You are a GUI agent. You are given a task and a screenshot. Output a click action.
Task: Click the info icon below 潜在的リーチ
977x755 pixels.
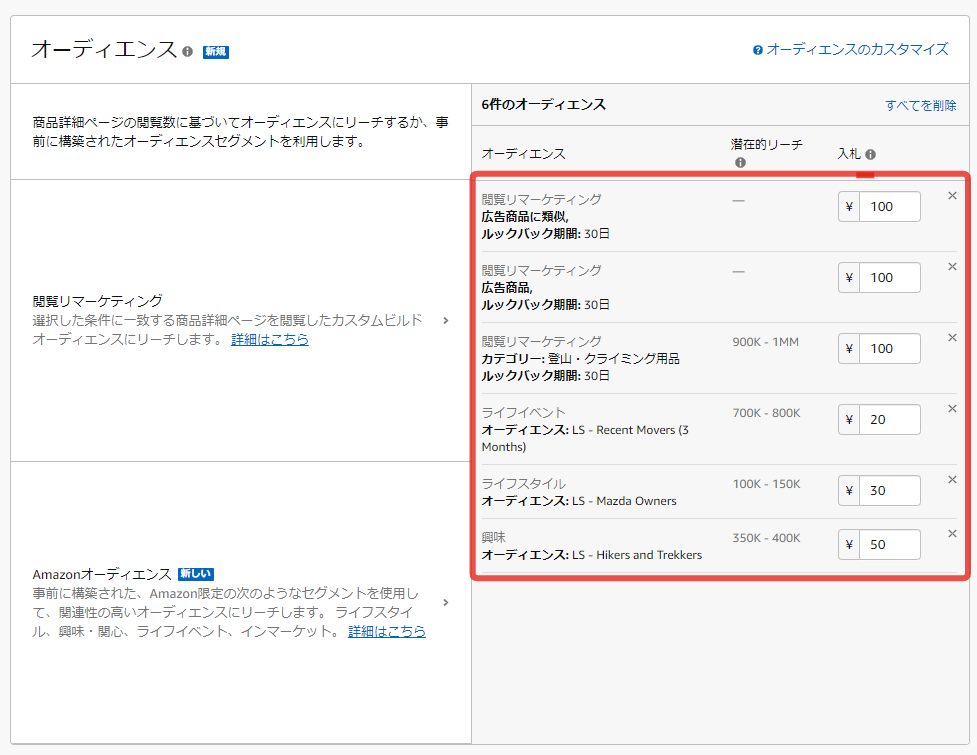point(740,163)
